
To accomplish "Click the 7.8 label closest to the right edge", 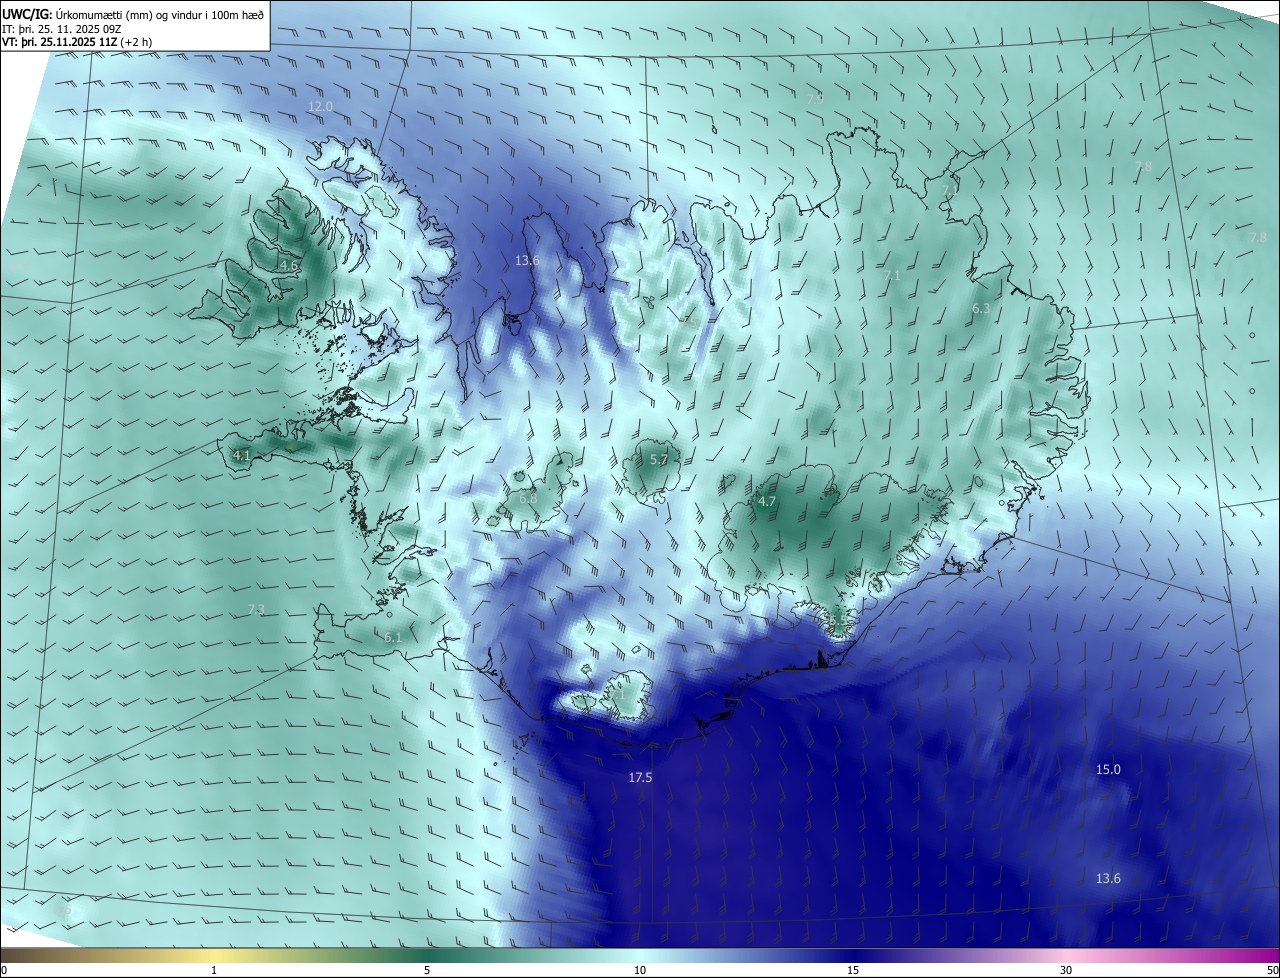I will (1258, 237).
